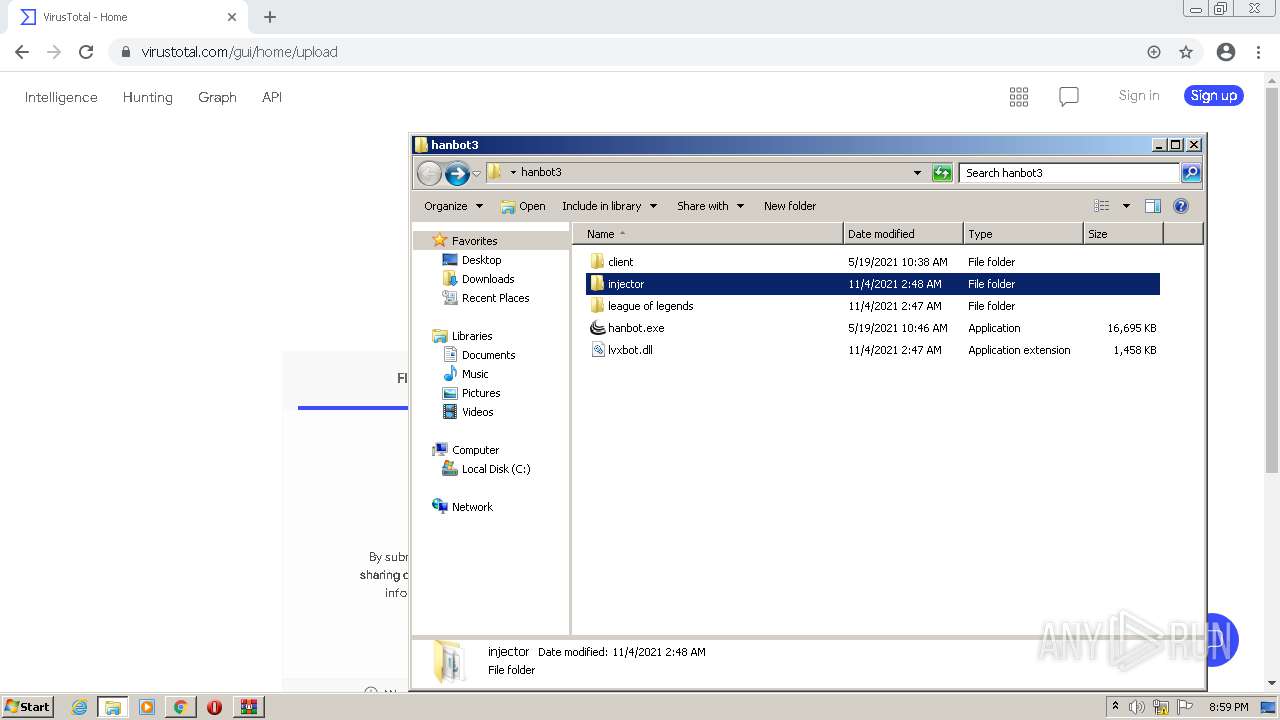Open VirusTotal Intelligence link
The width and height of the screenshot is (1280, 720).
(61, 97)
